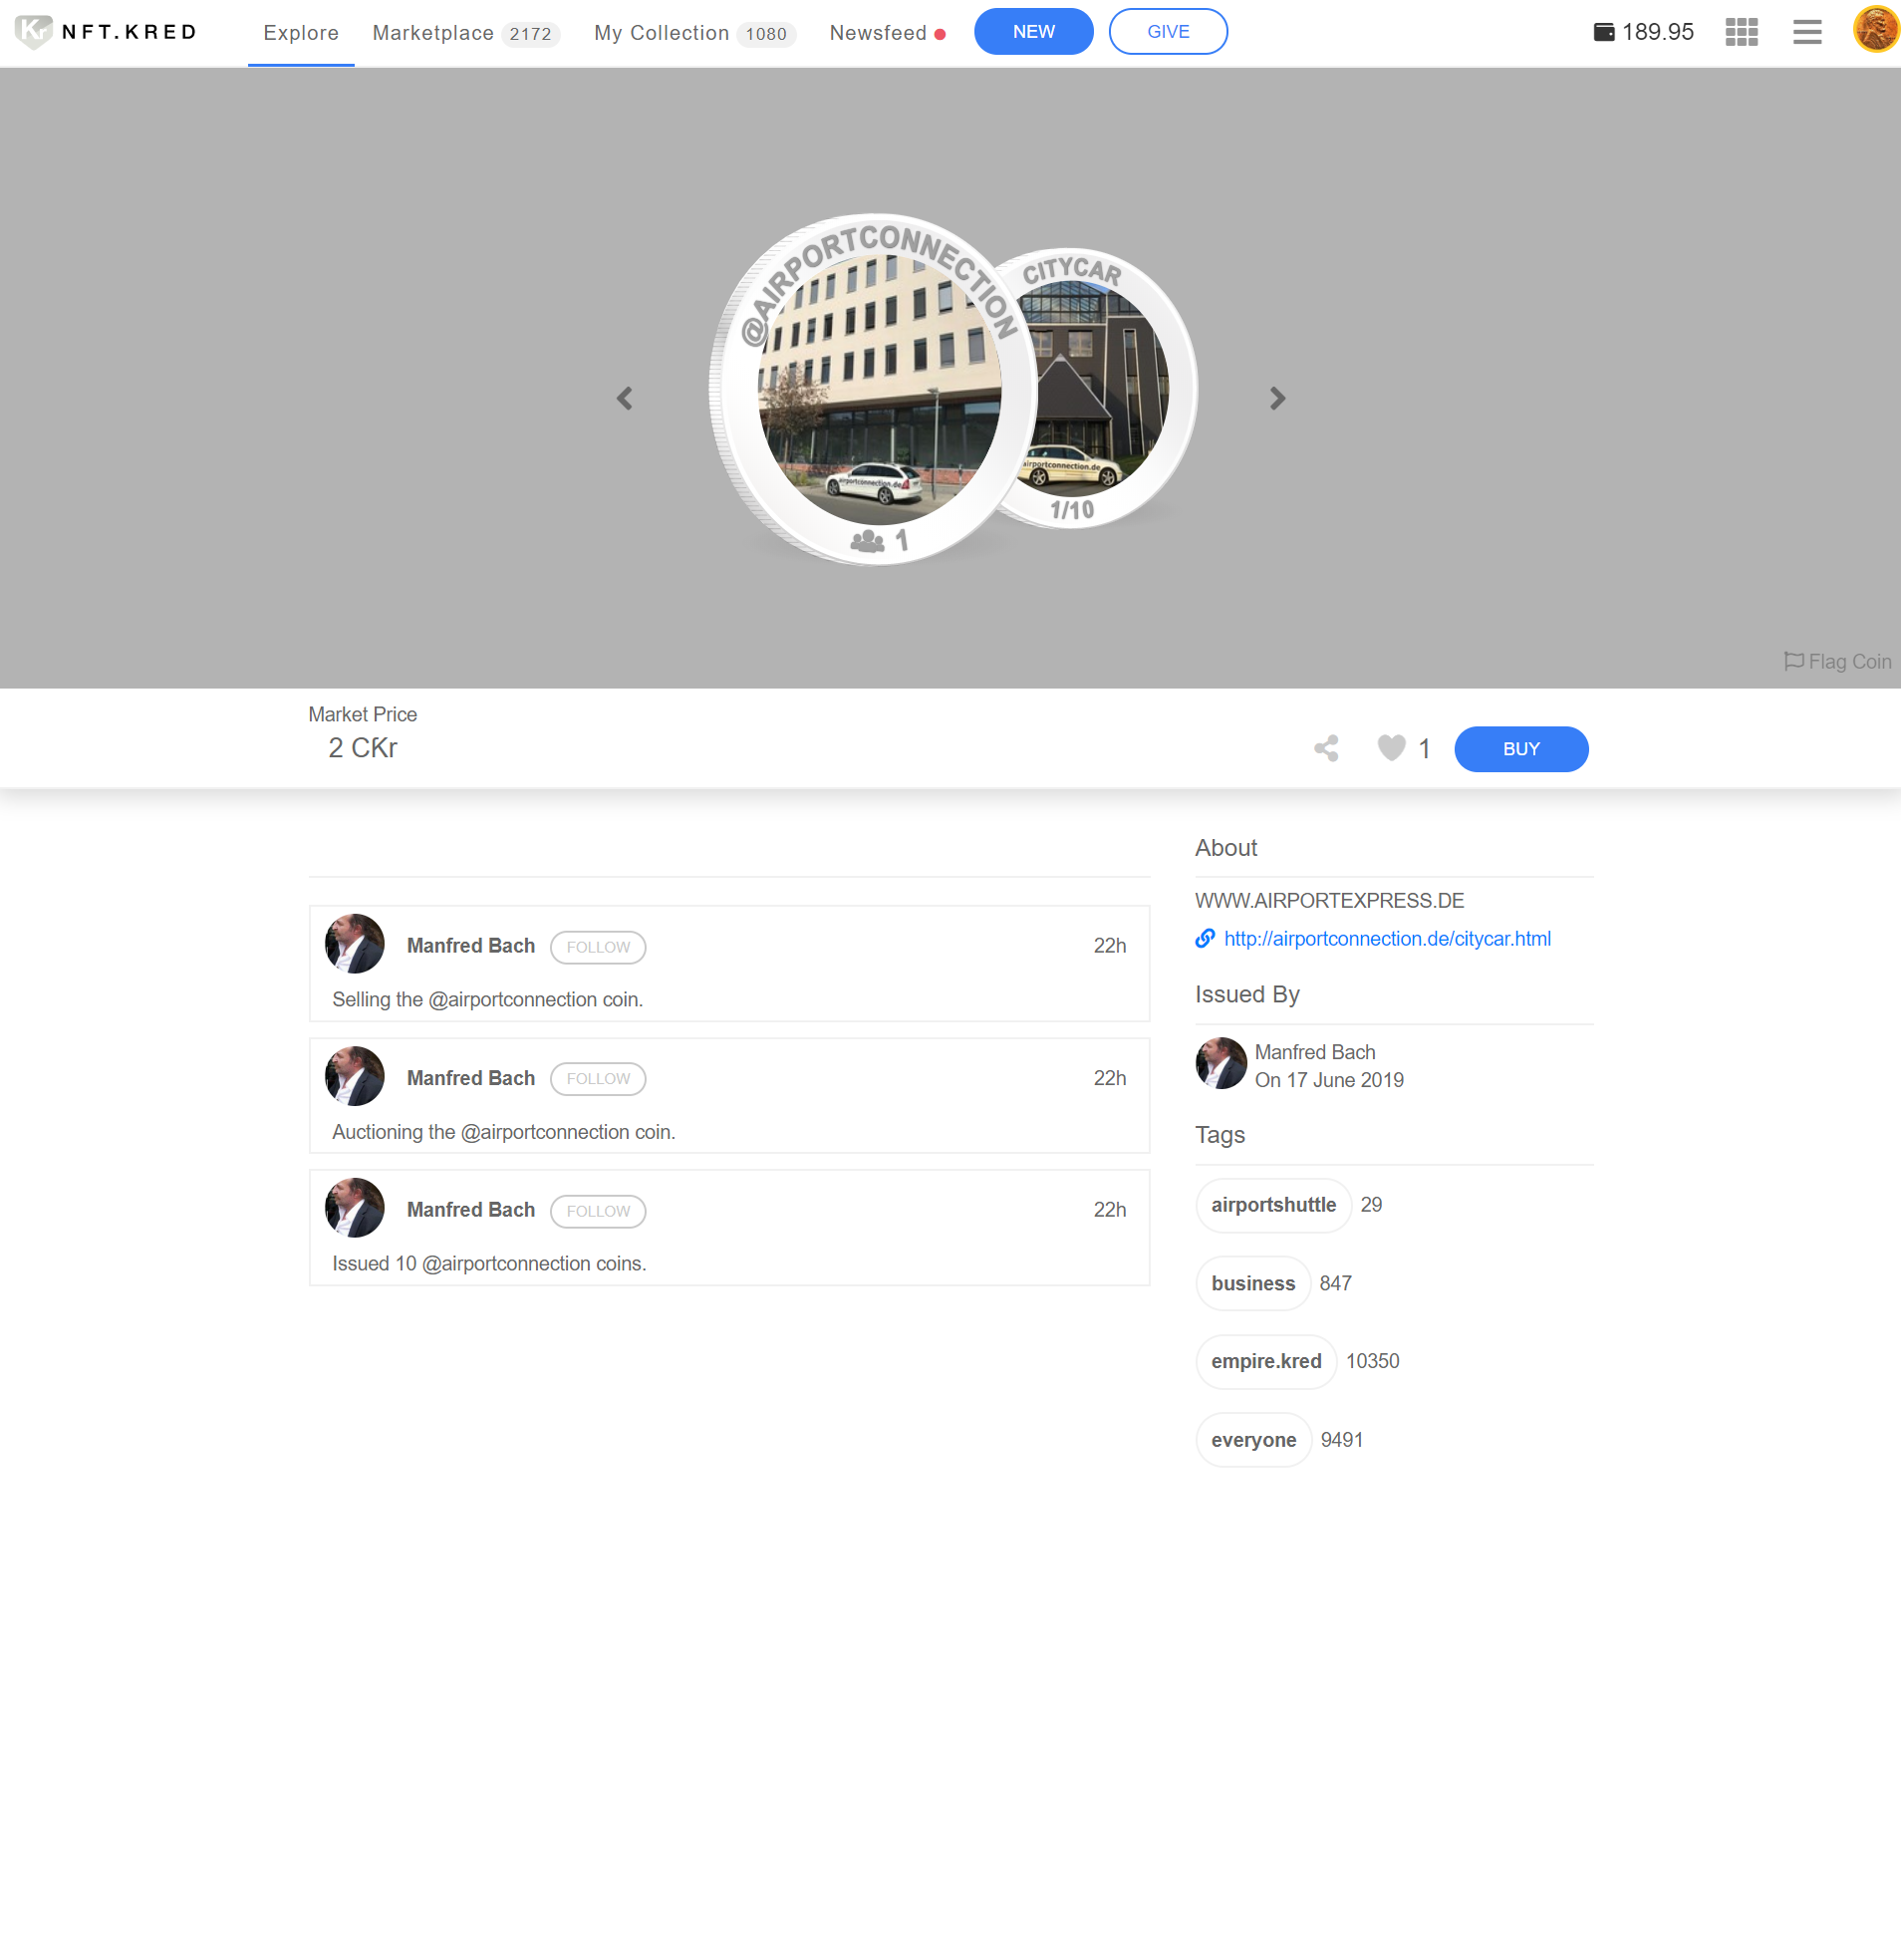Screen dimensions: 1901x1960
Task: Click the My Collection 1080 count badge
Action: (x=766, y=34)
